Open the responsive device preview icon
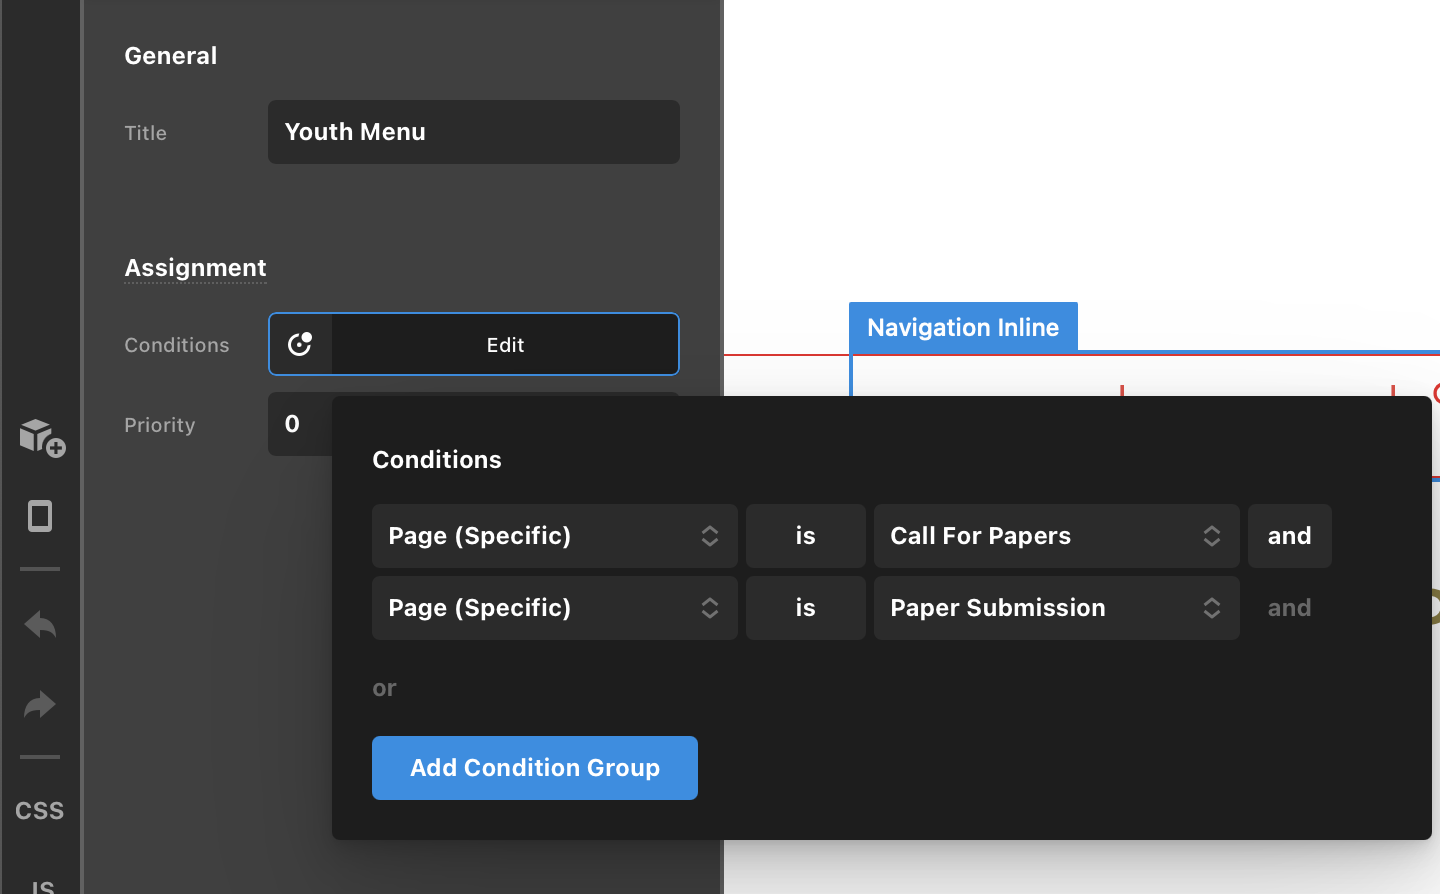Viewport: 1440px width, 894px height. click(x=40, y=516)
